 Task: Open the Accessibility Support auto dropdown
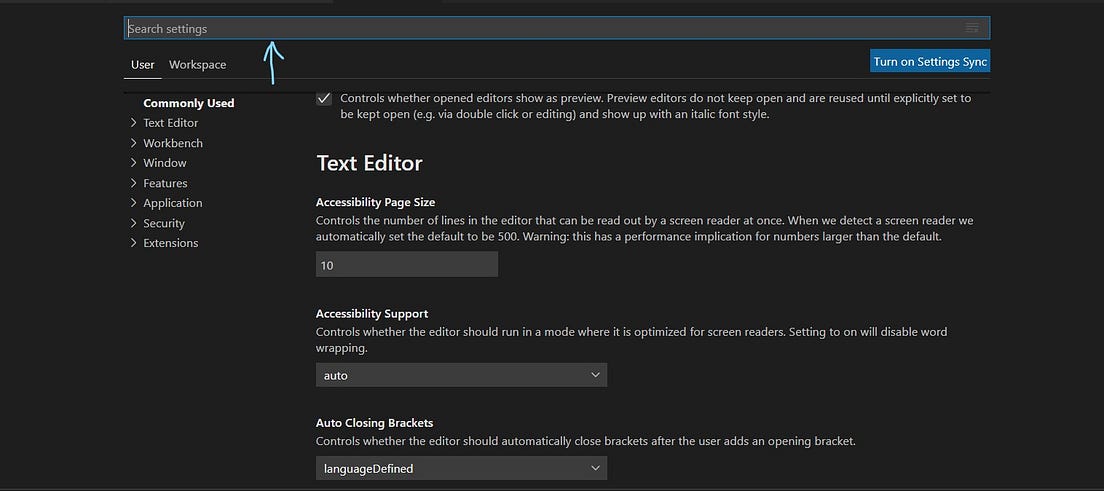[461, 375]
